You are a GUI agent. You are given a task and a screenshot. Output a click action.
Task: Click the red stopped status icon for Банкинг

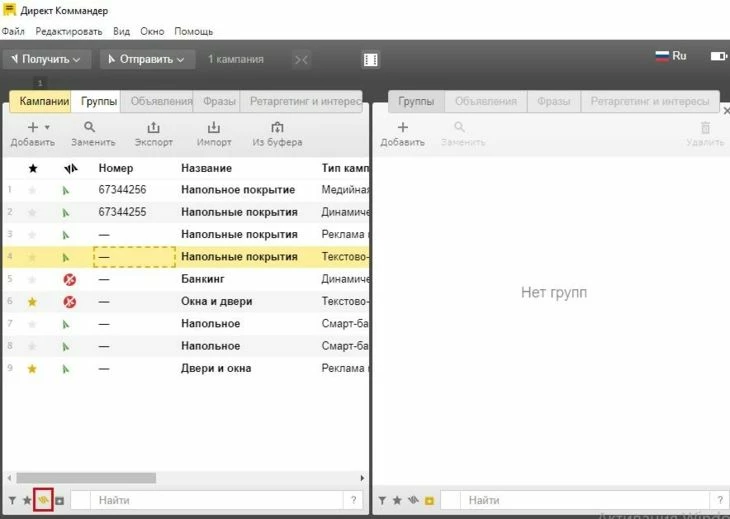tap(69, 279)
